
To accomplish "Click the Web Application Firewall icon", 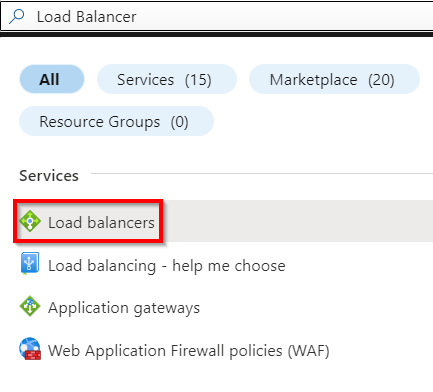I will pos(30,349).
